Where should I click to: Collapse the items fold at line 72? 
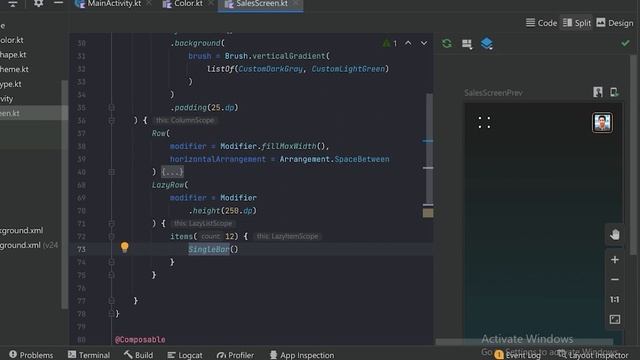(111, 236)
